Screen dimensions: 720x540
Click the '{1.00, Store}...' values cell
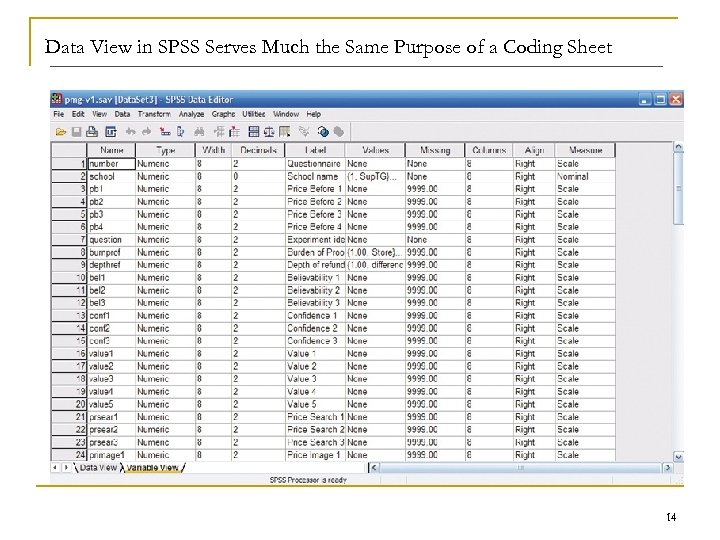375,253
